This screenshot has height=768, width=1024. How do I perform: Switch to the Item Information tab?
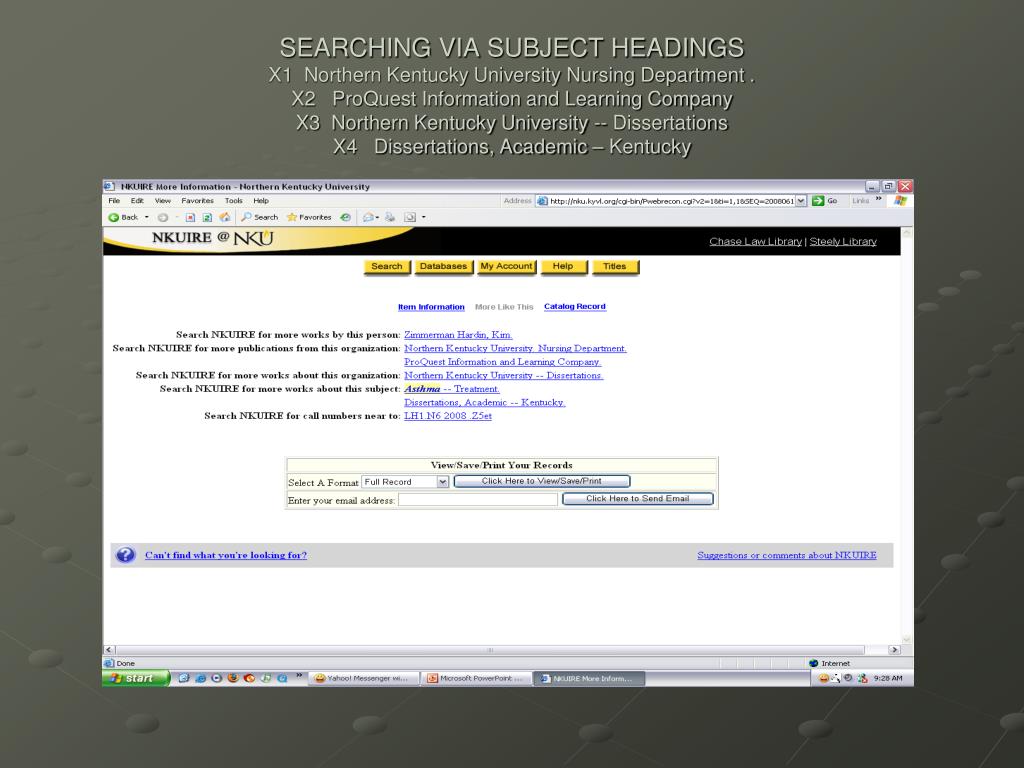[x=431, y=307]
